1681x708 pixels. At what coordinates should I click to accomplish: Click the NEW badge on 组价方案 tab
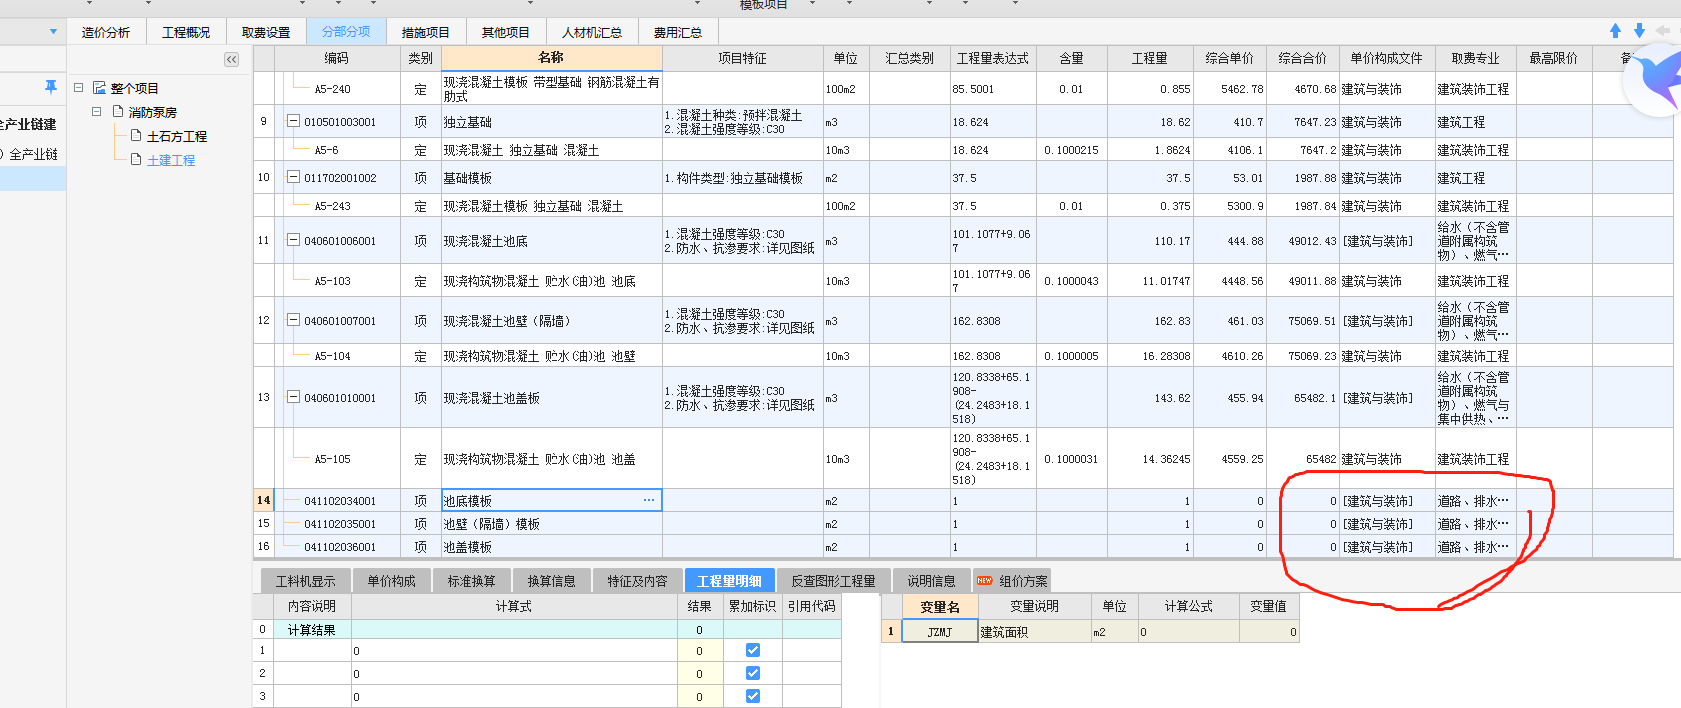coord(985,580)
